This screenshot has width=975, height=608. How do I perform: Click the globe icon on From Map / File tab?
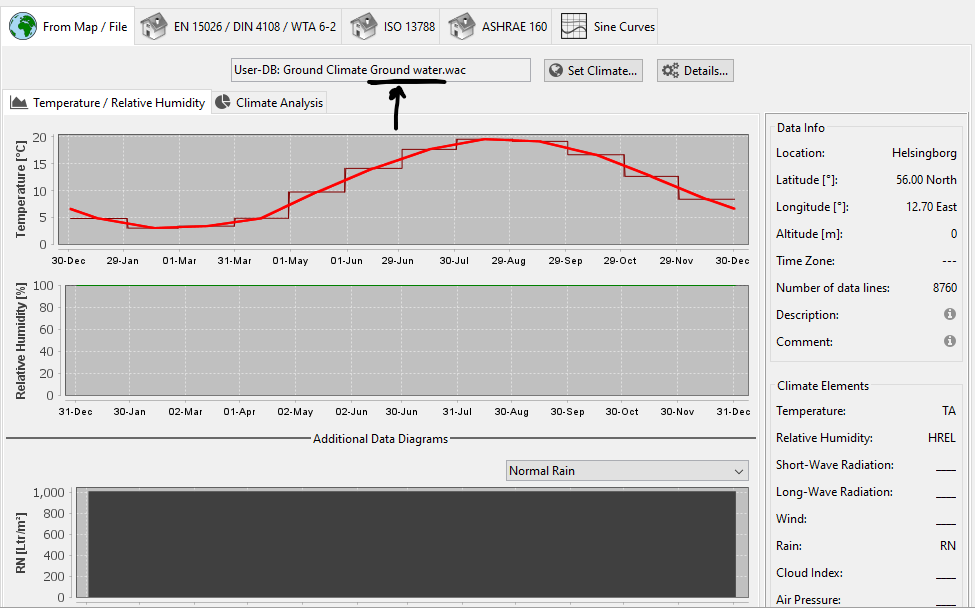point(22,26)
